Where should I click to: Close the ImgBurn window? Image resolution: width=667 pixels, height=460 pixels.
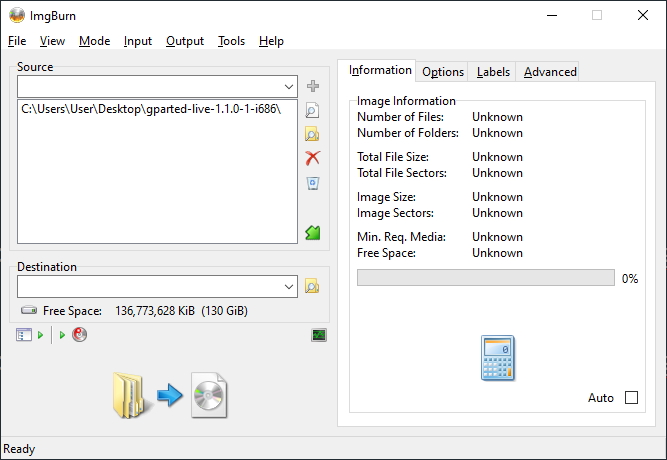click(x=643, y=15)
